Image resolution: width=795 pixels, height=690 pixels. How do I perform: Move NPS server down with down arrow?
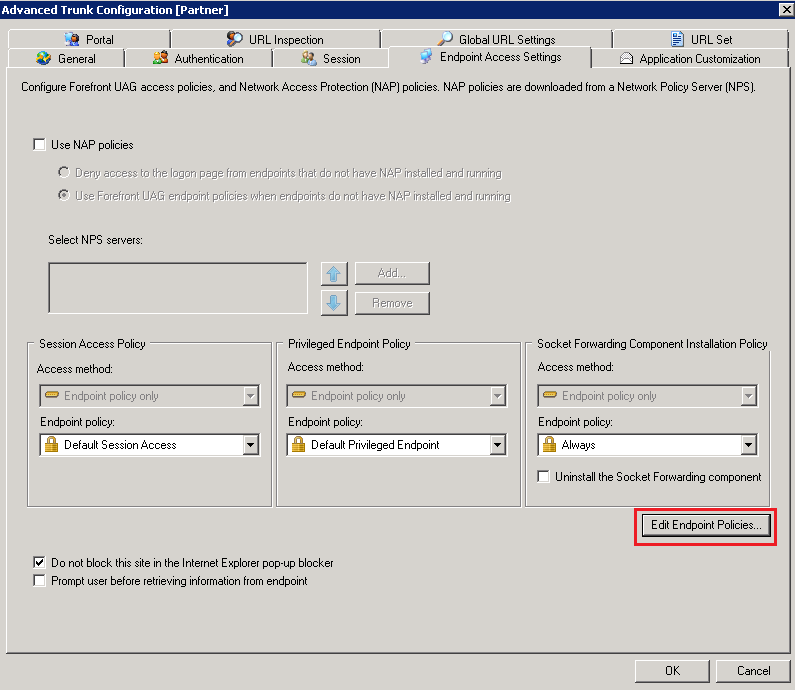[x=334, y=303]
